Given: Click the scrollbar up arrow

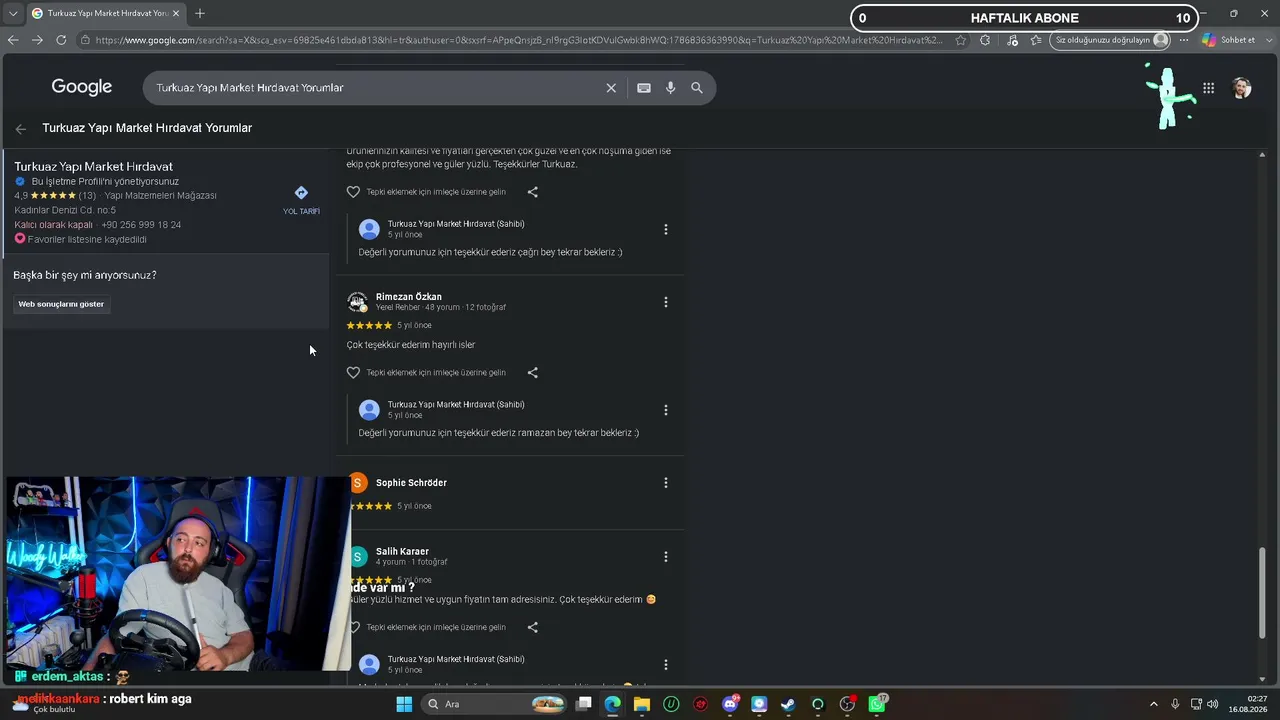Looking at the screenshot, I should coord(1262,155).
